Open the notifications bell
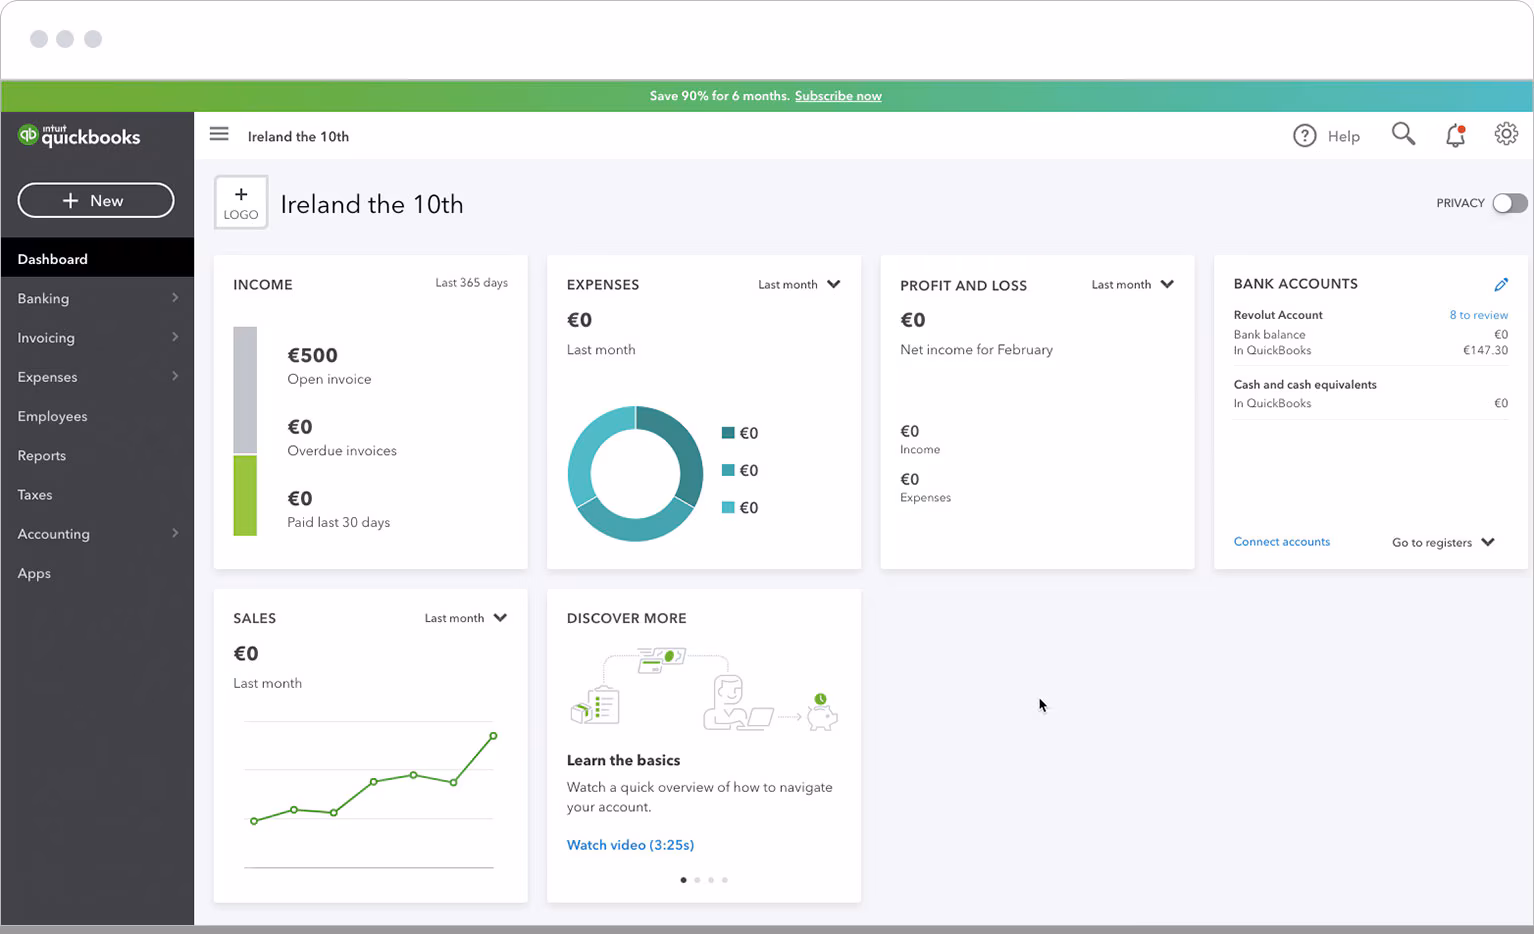Image resolution: width=1534 pixels, height=934 pixels. tap(1455, 136)
